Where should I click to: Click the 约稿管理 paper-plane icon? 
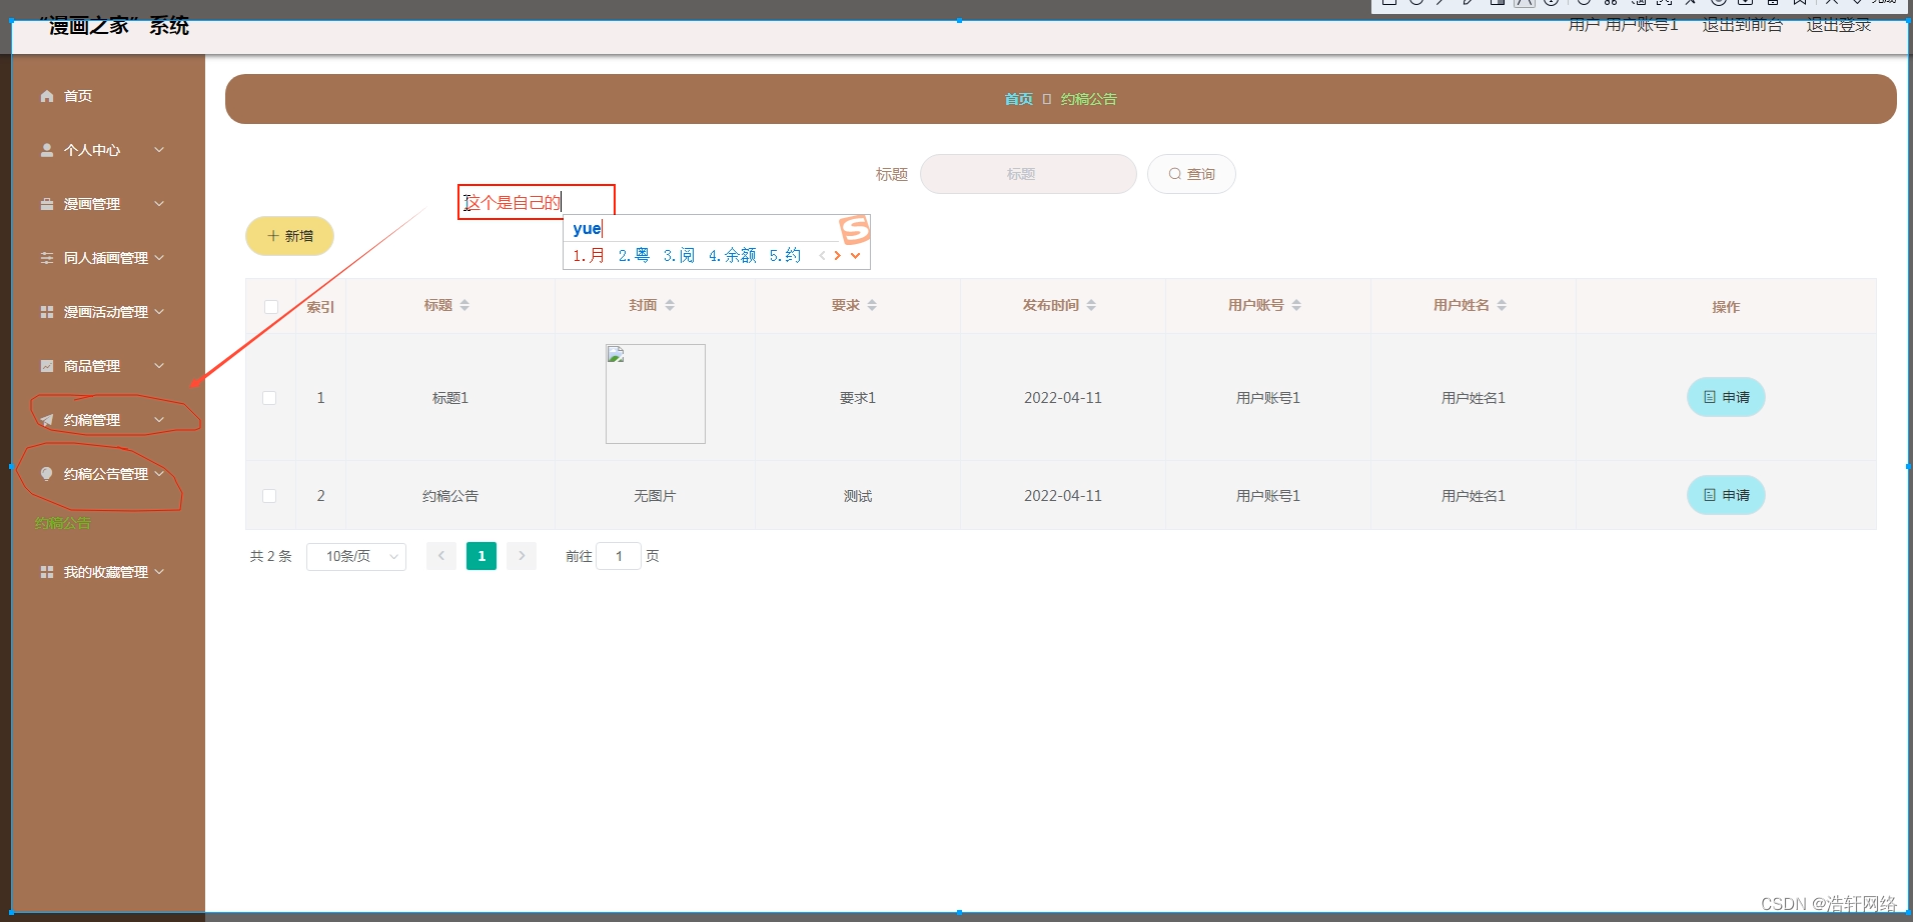pos(47,420)
